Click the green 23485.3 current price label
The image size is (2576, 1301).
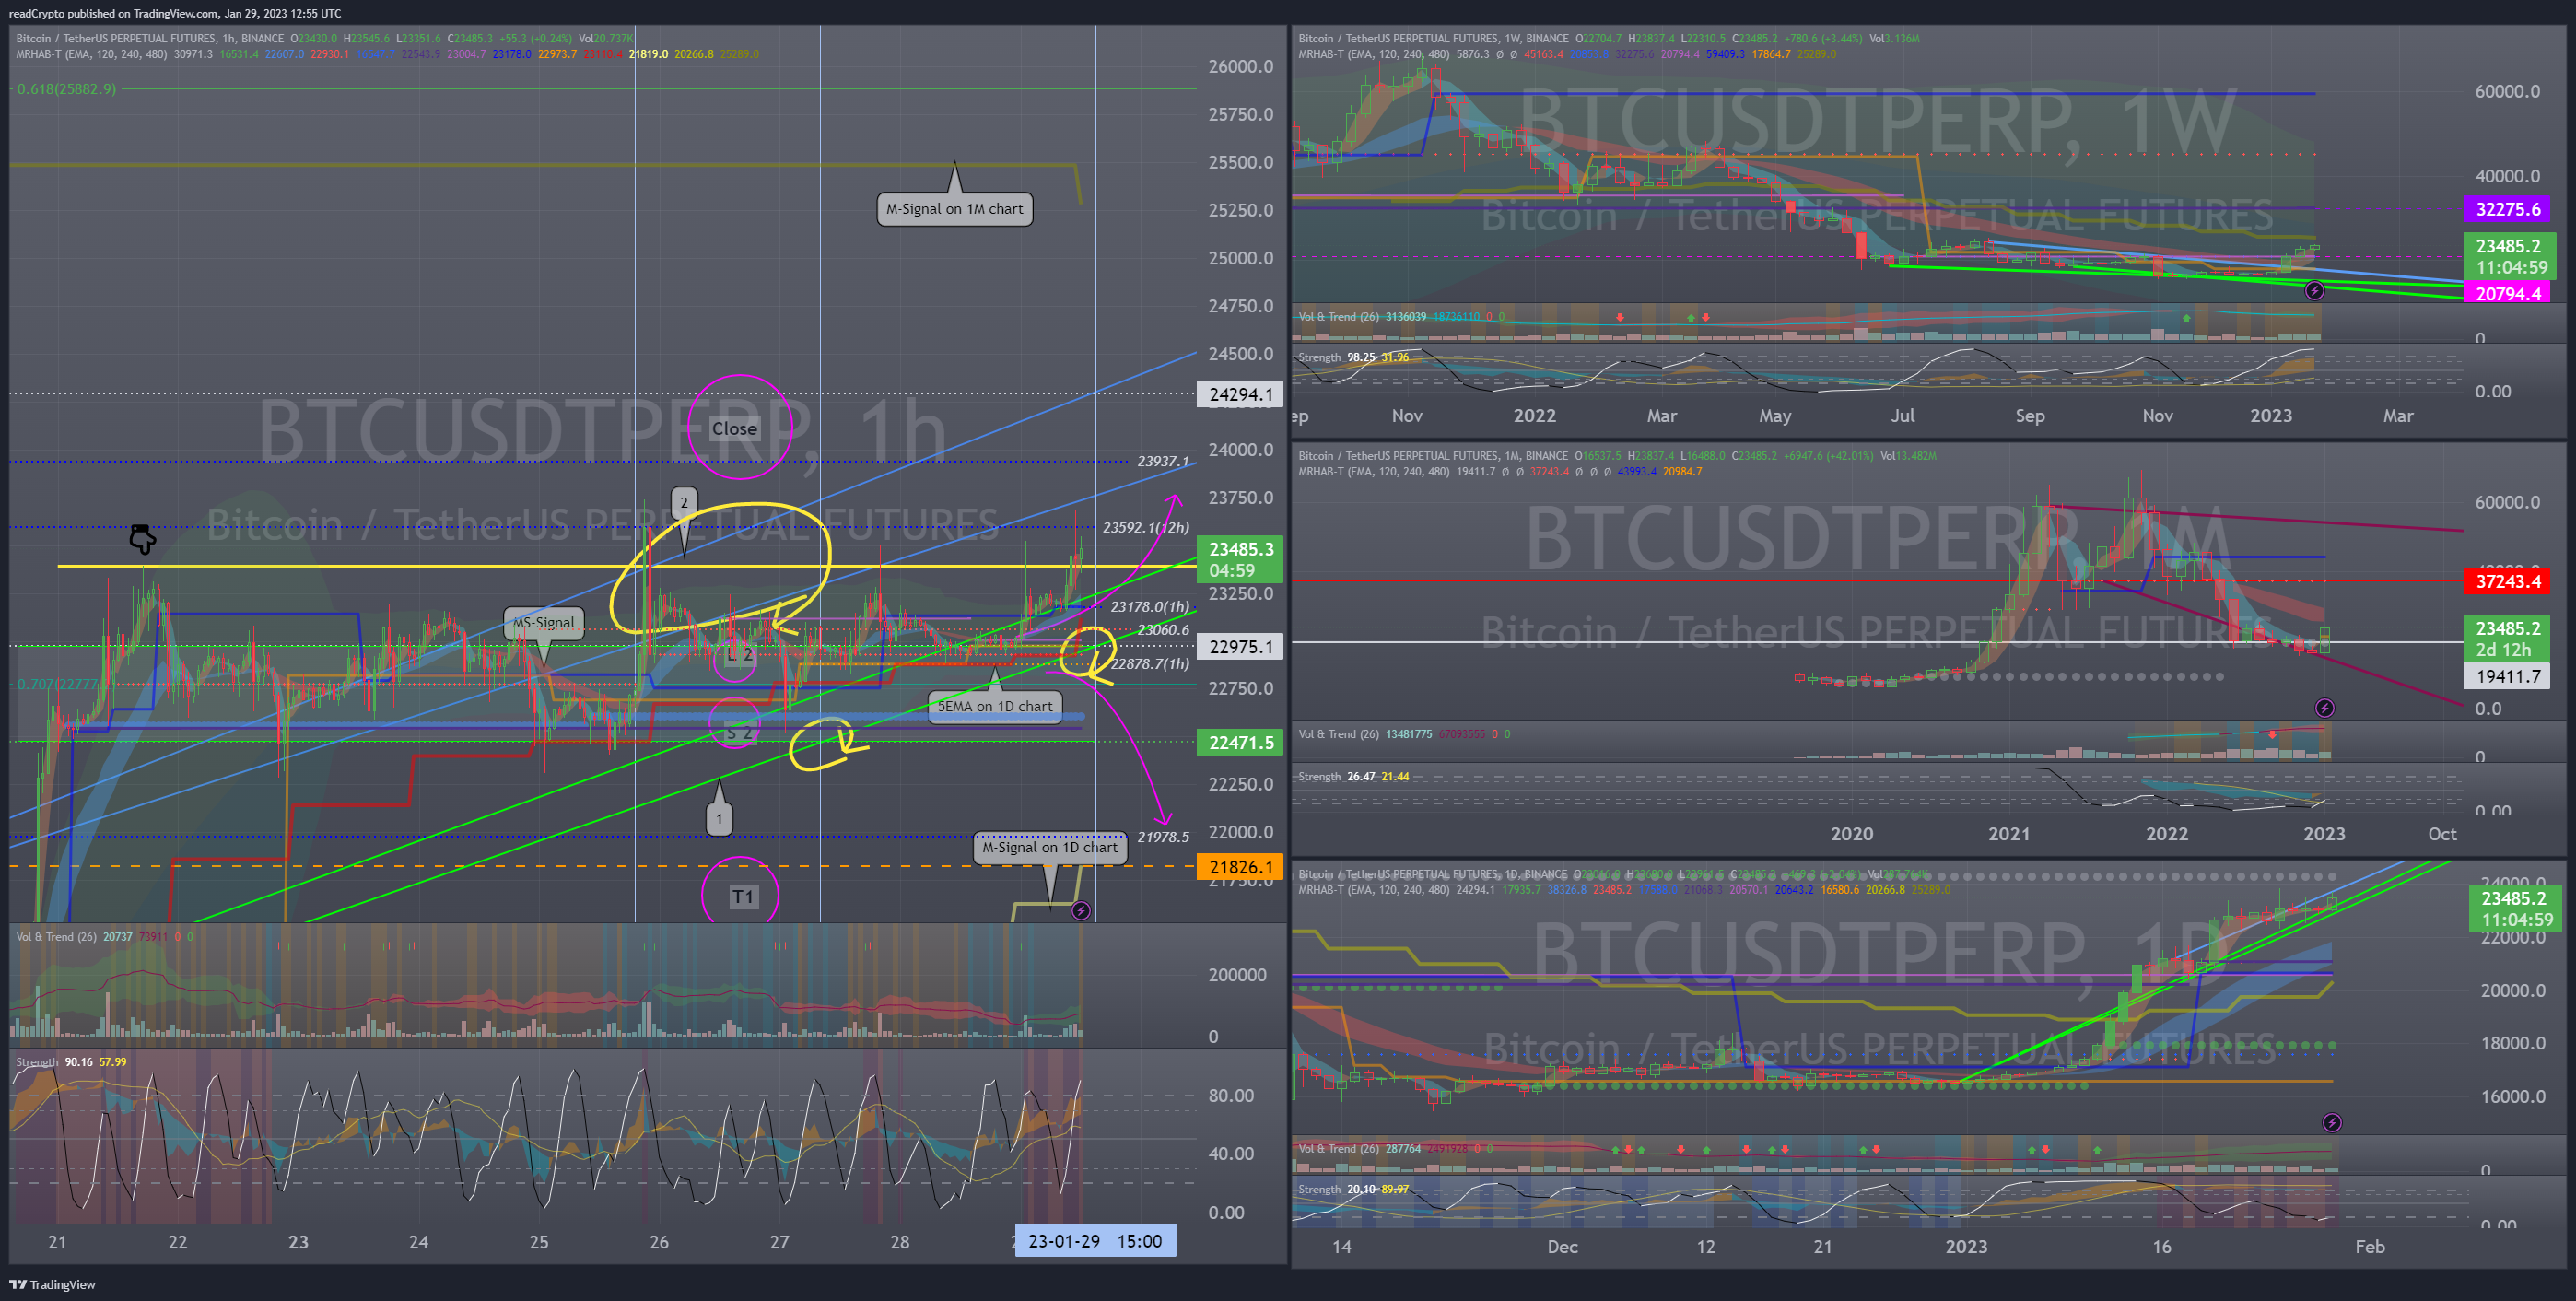tap(1240, 559)
